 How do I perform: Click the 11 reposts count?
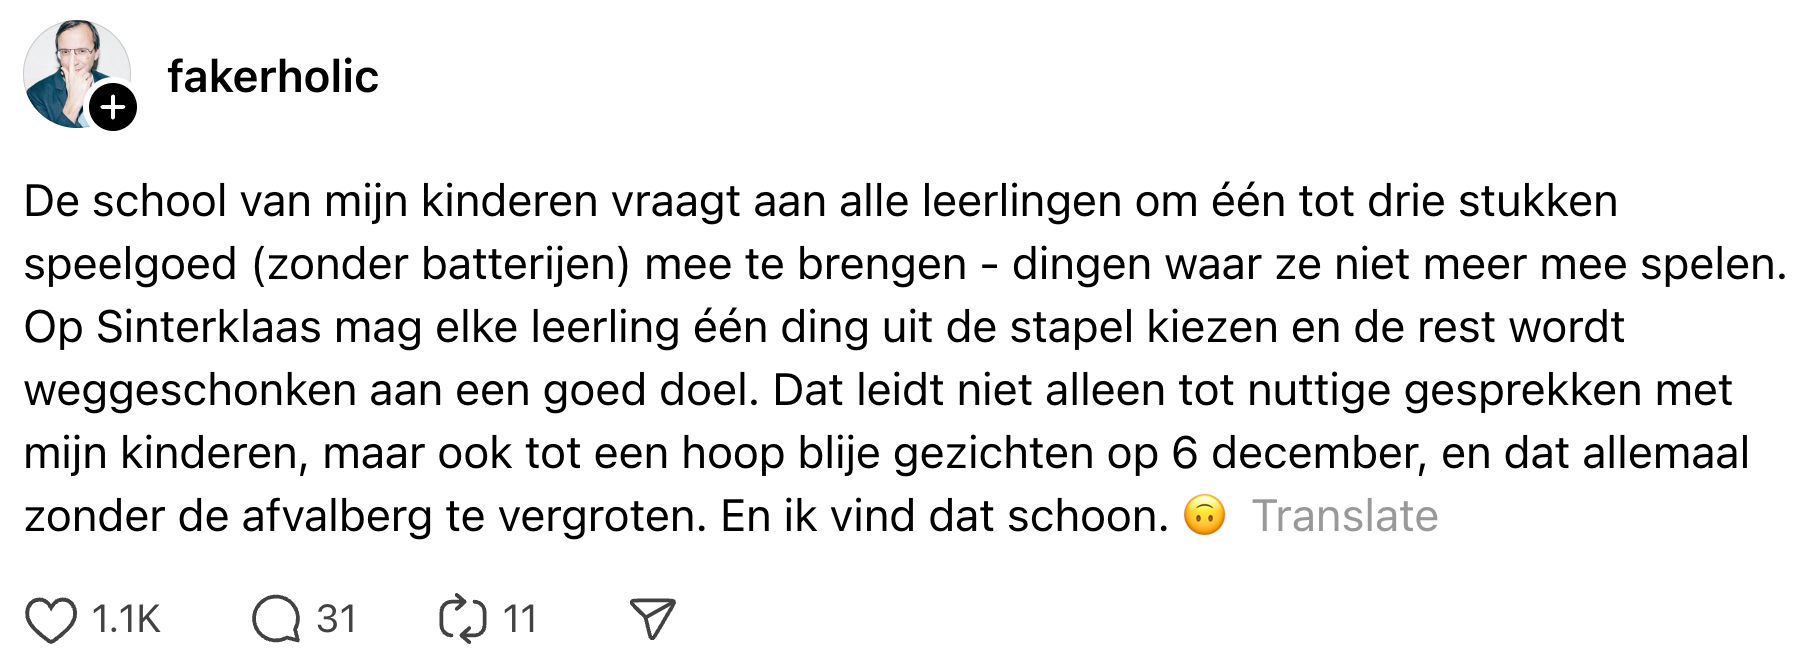point(520,619)
